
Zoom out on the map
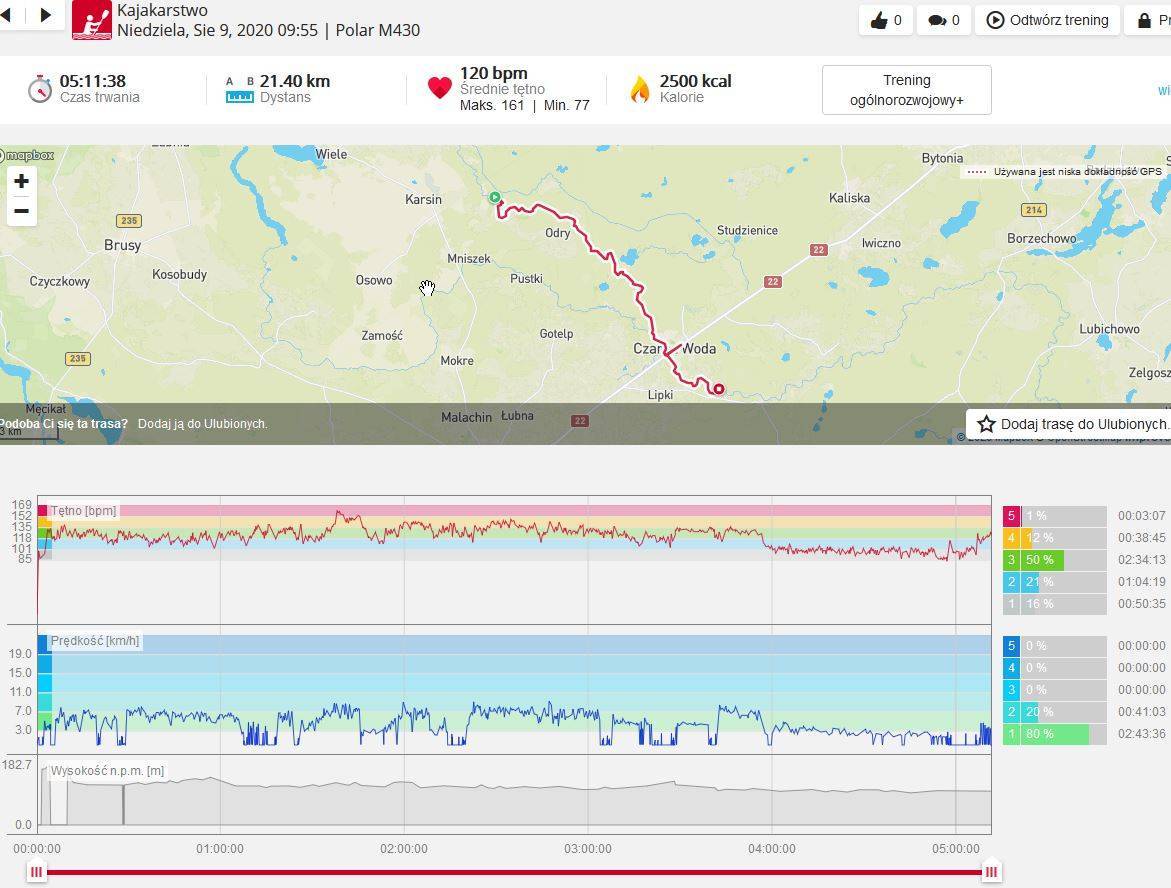[21, 211]
